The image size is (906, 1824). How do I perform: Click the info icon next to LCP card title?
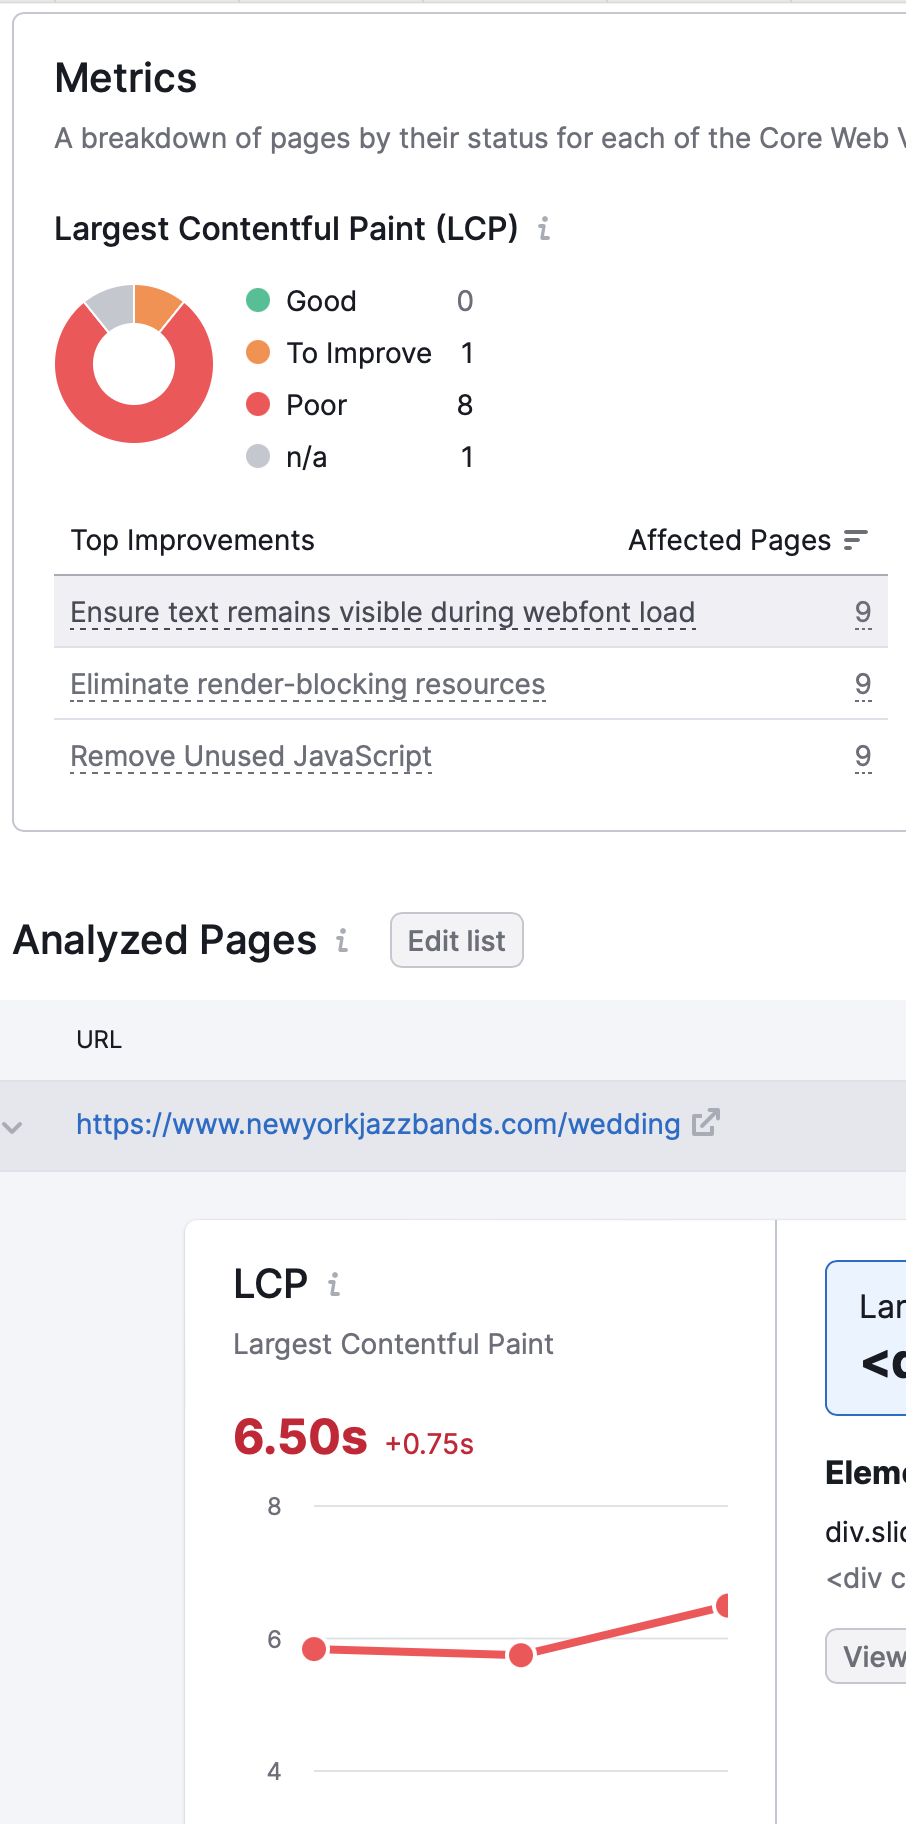[x=334, y=1284]
